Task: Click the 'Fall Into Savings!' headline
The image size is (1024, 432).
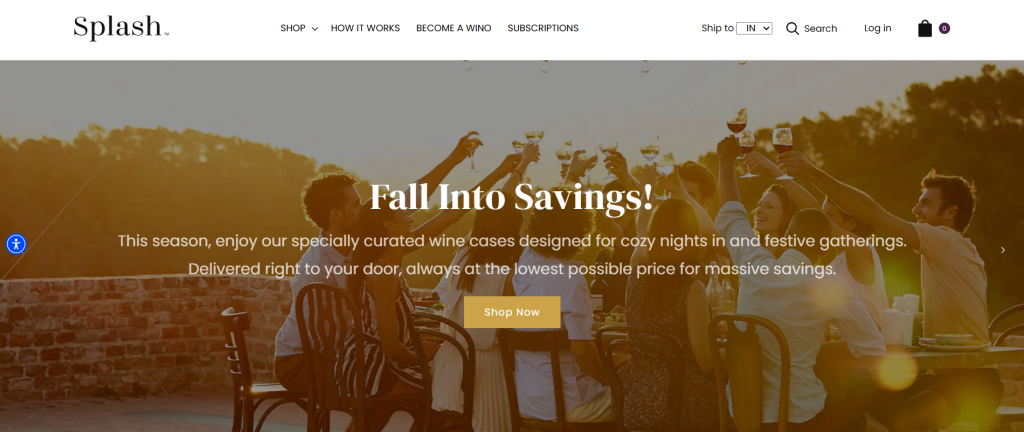Action: pyautogui.click(x=512, y=197)
